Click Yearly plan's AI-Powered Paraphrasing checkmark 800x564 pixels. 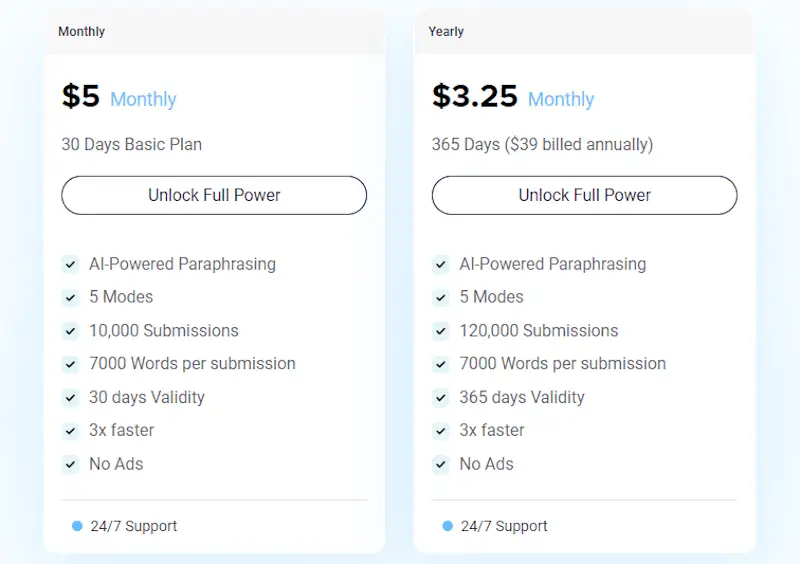[x=440, y=265]
